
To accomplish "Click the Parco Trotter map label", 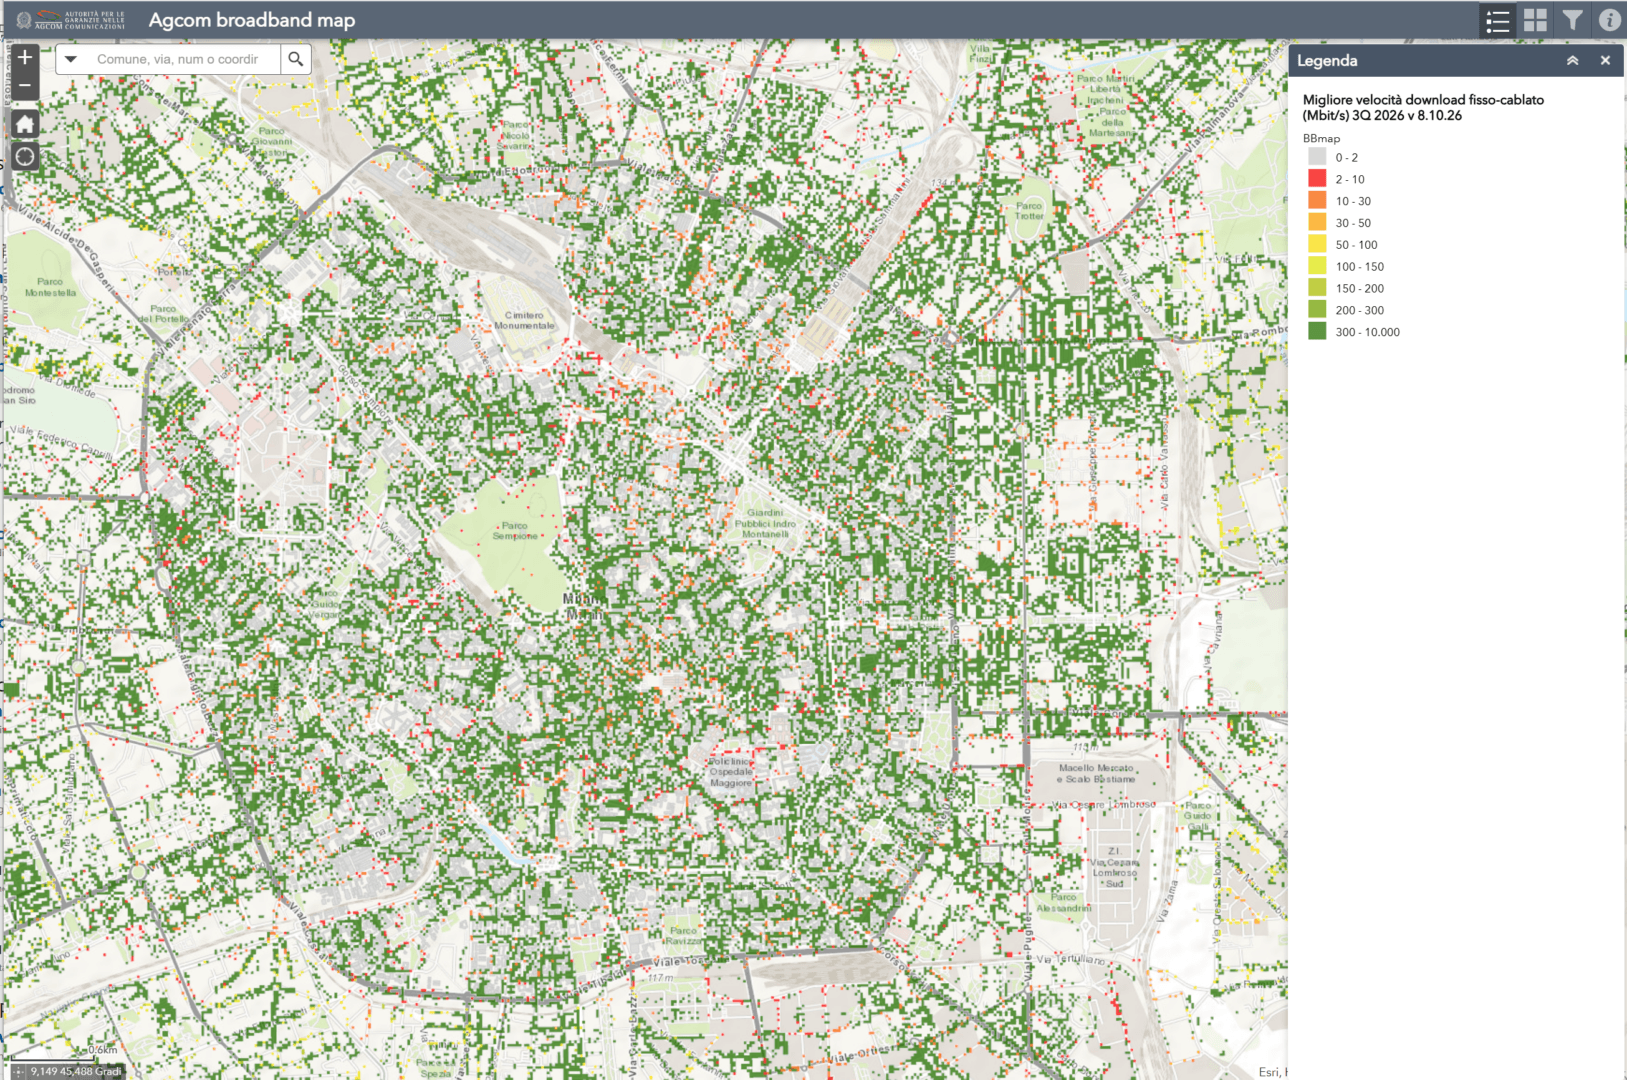I will [1029, 211].
